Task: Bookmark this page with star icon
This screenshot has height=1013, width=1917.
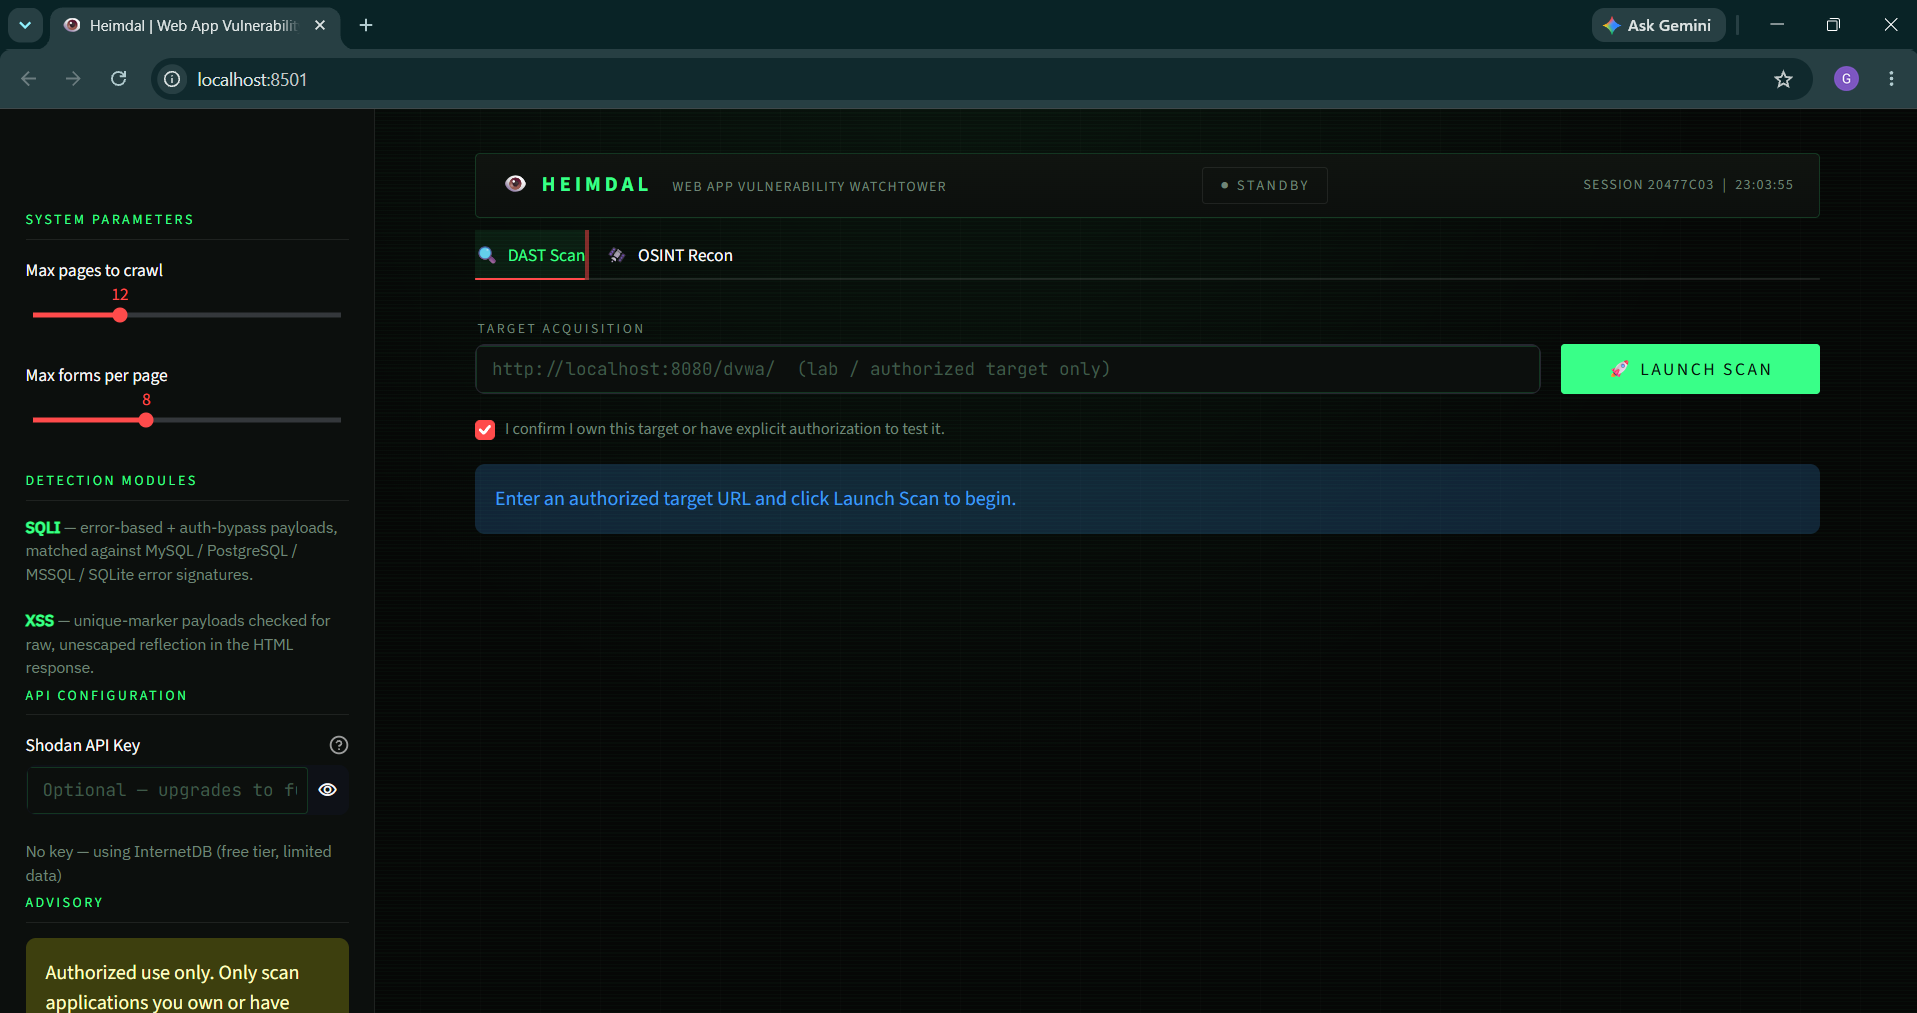Action: [1783, 79]
